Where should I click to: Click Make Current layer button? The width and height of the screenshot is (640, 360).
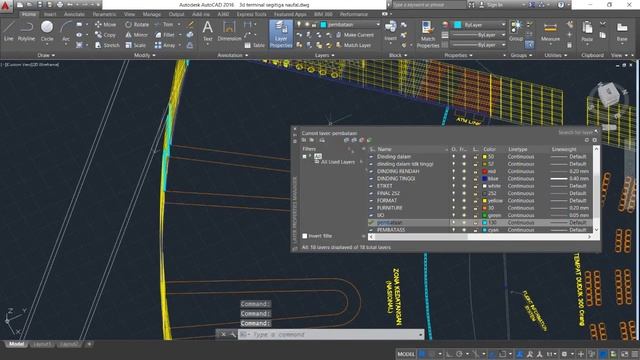click(354, 35)
